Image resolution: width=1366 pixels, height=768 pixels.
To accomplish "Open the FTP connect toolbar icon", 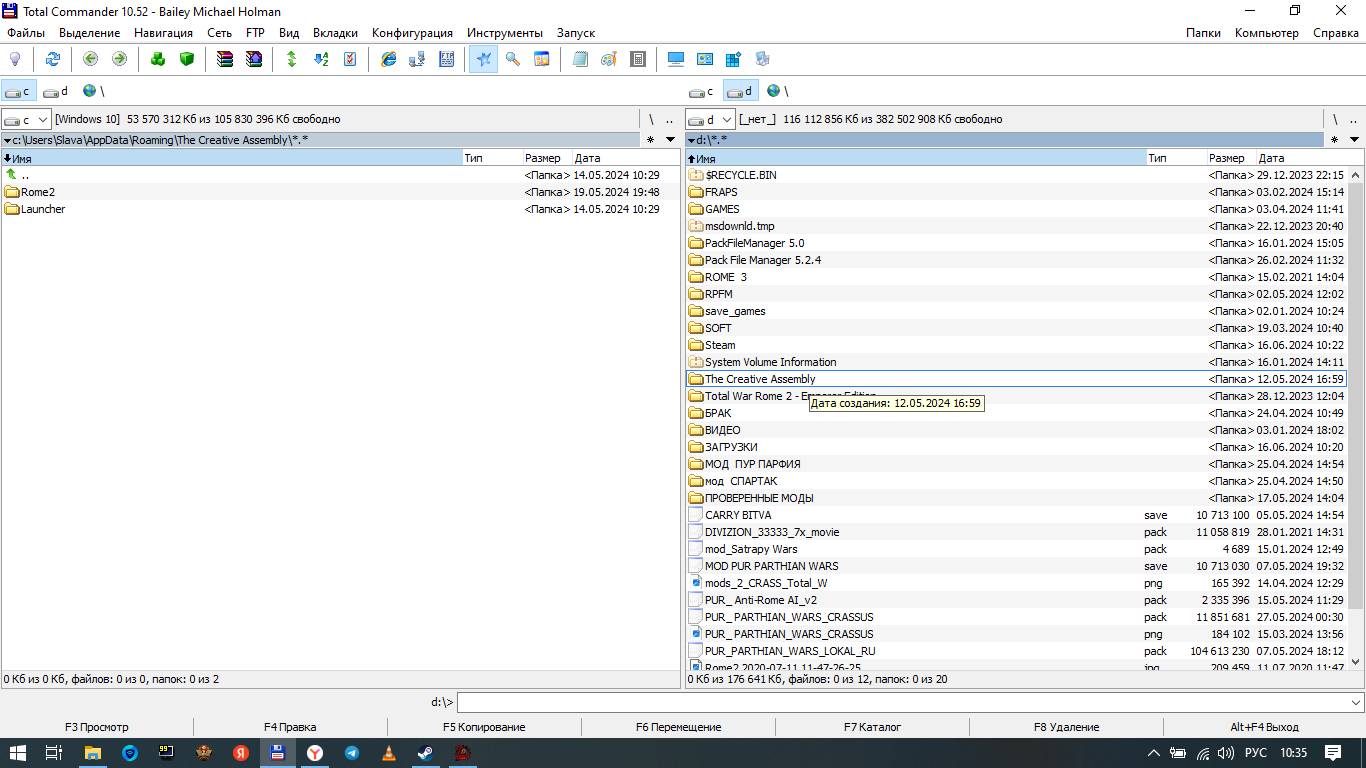I will [x=446, y=59].
